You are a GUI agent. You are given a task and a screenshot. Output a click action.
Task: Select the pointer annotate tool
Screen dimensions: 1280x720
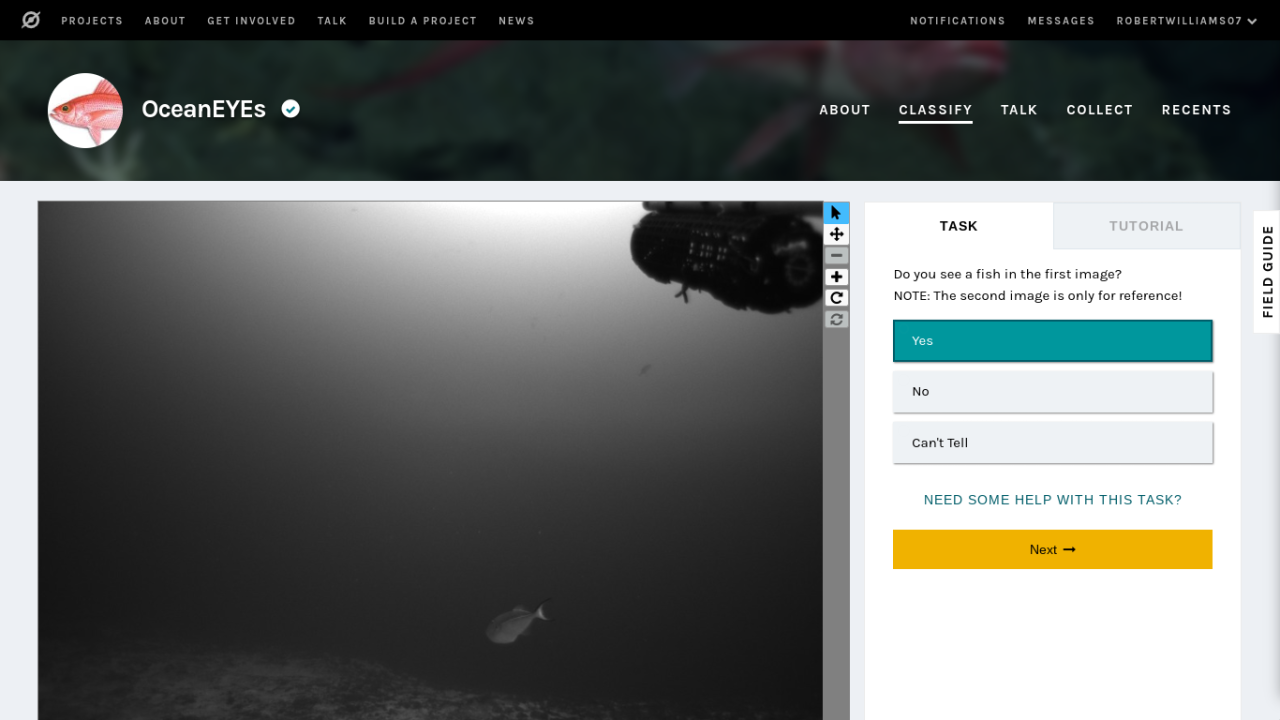point(836,213)
